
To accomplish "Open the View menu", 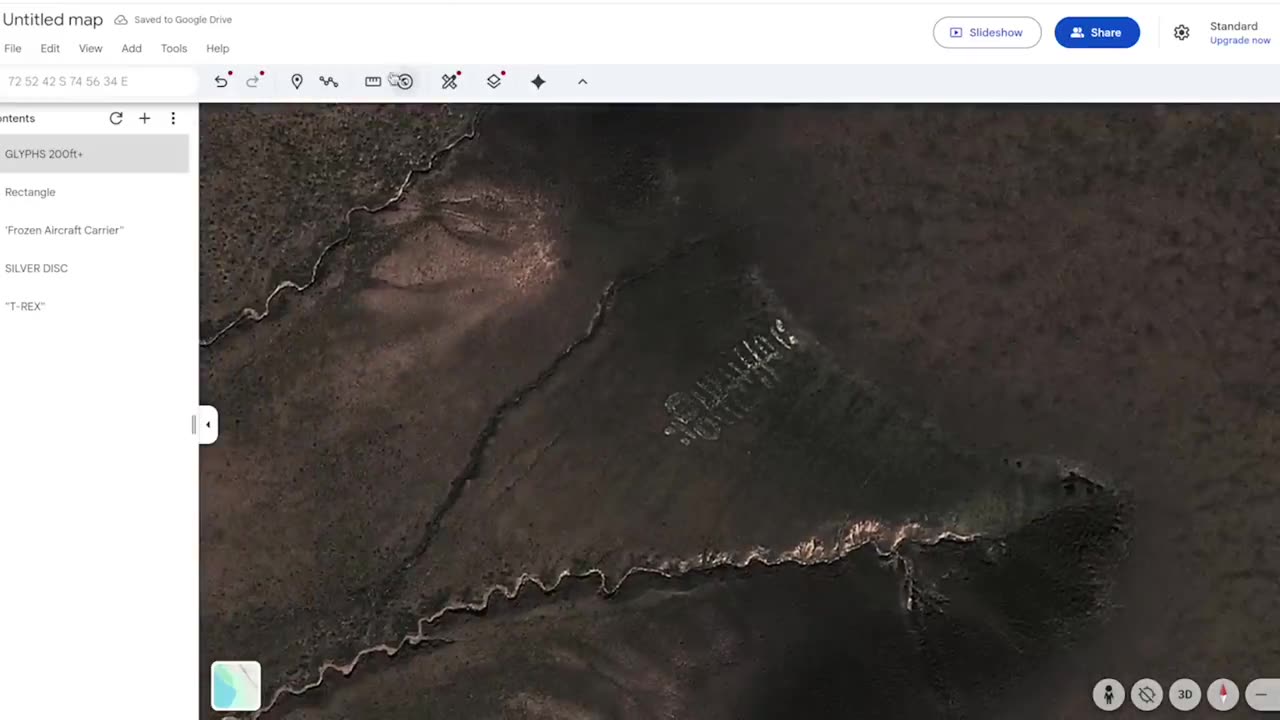I will 90,48.
